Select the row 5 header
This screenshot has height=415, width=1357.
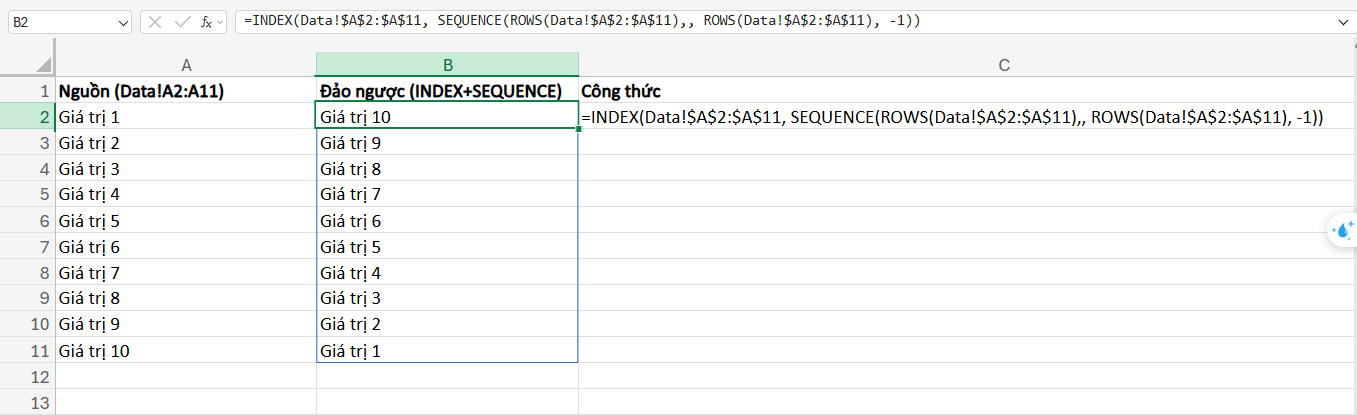(x=28, y=195)
